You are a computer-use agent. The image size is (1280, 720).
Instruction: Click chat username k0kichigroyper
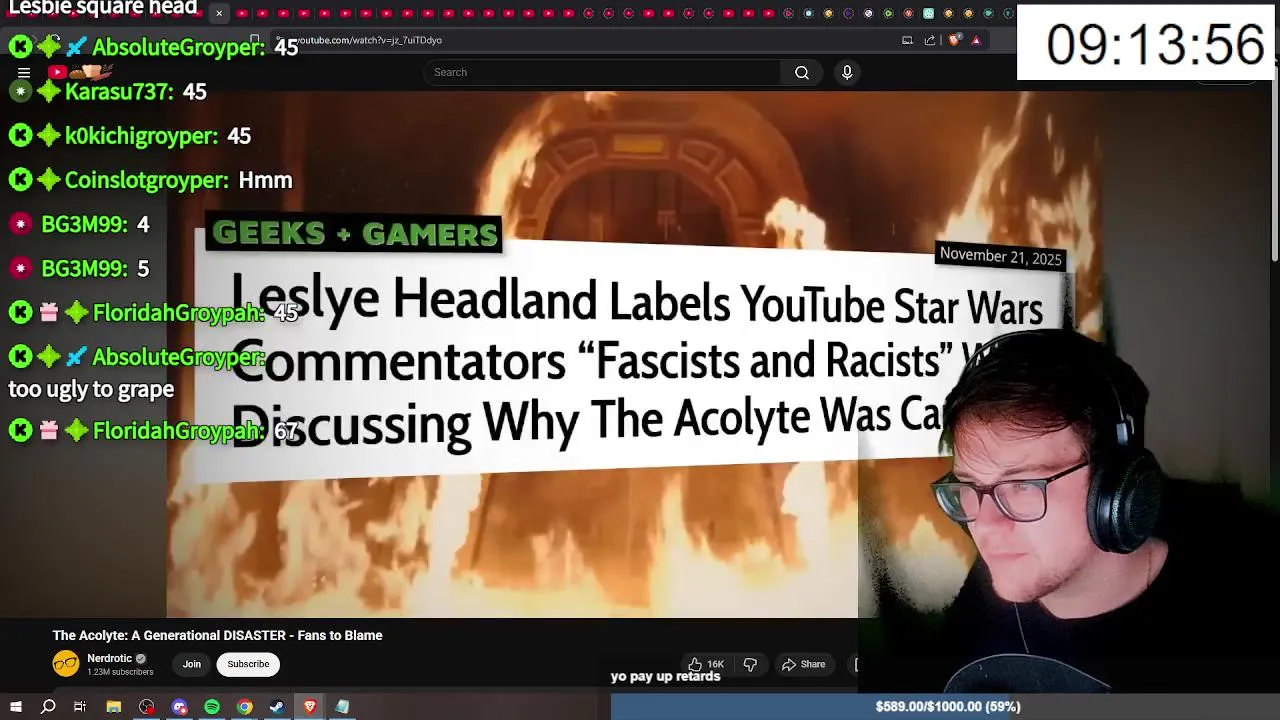[x=141, y=136]
